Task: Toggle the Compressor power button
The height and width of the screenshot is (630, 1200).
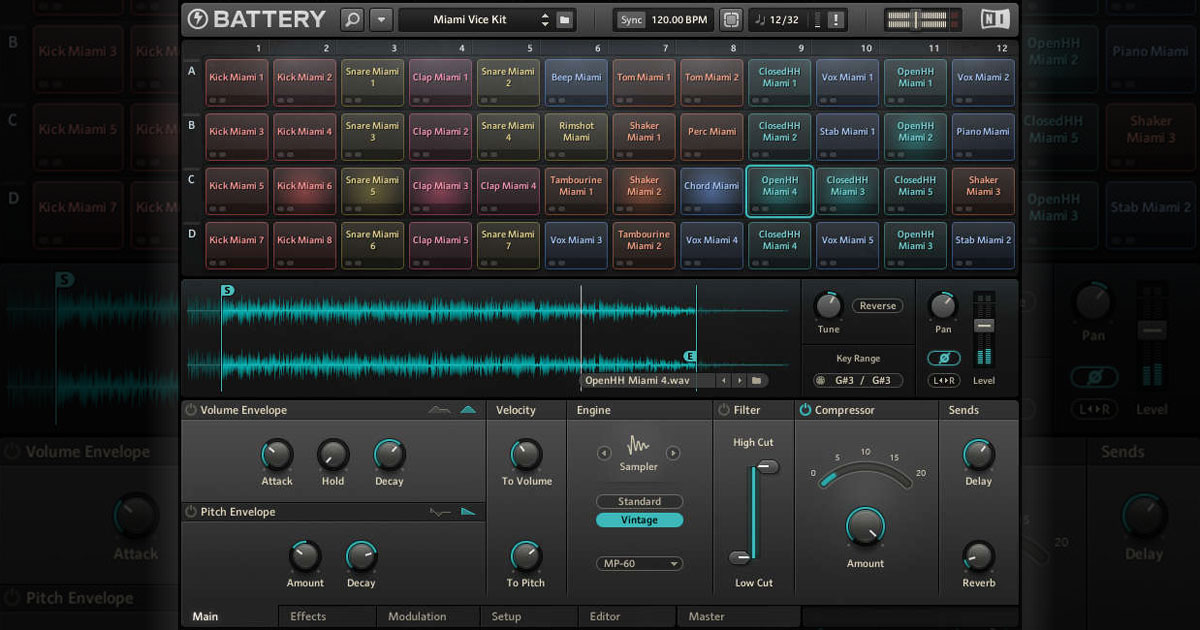Action: point(804,410)
